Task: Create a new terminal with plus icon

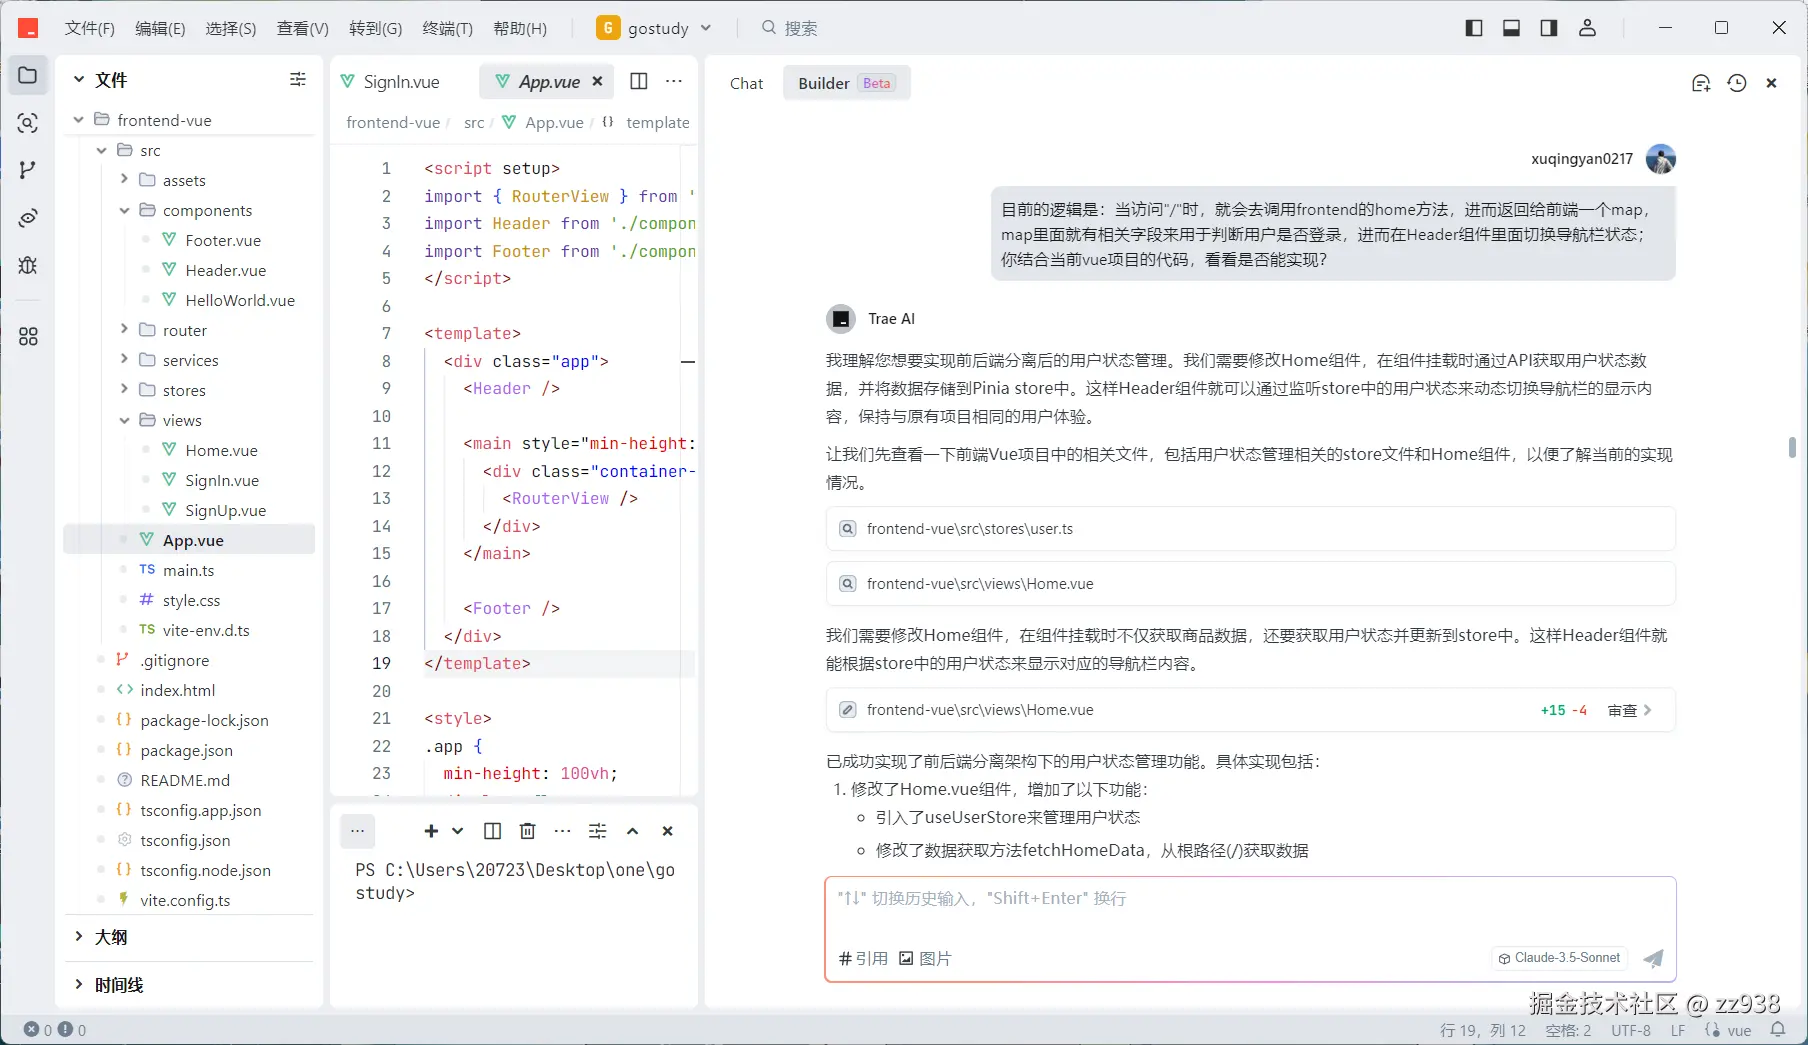Action: coord(431,831)
